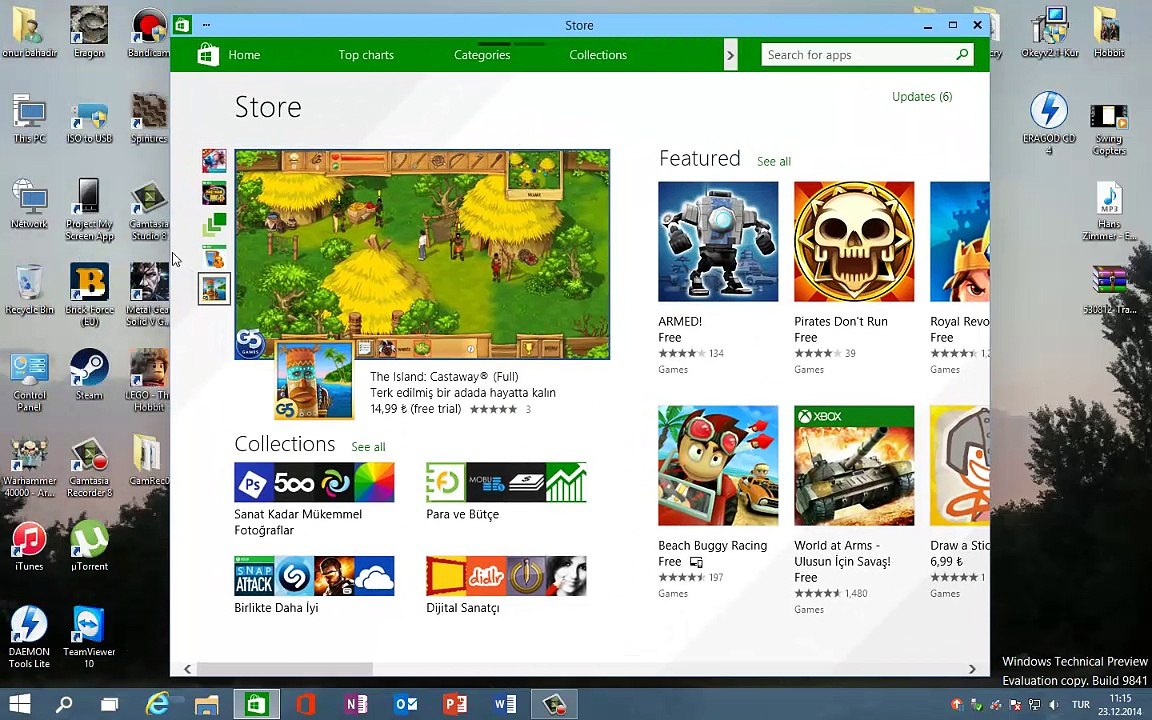Click Store icon on taskbar
Screen dimensions: 1152x720
(256, 705)
